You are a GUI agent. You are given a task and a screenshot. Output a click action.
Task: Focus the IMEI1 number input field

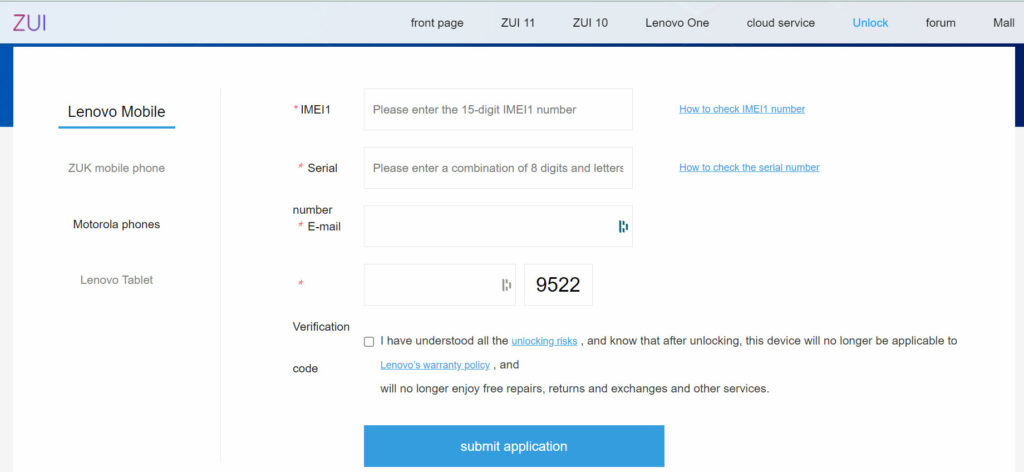pyautogui.click(x=498, y=109)
